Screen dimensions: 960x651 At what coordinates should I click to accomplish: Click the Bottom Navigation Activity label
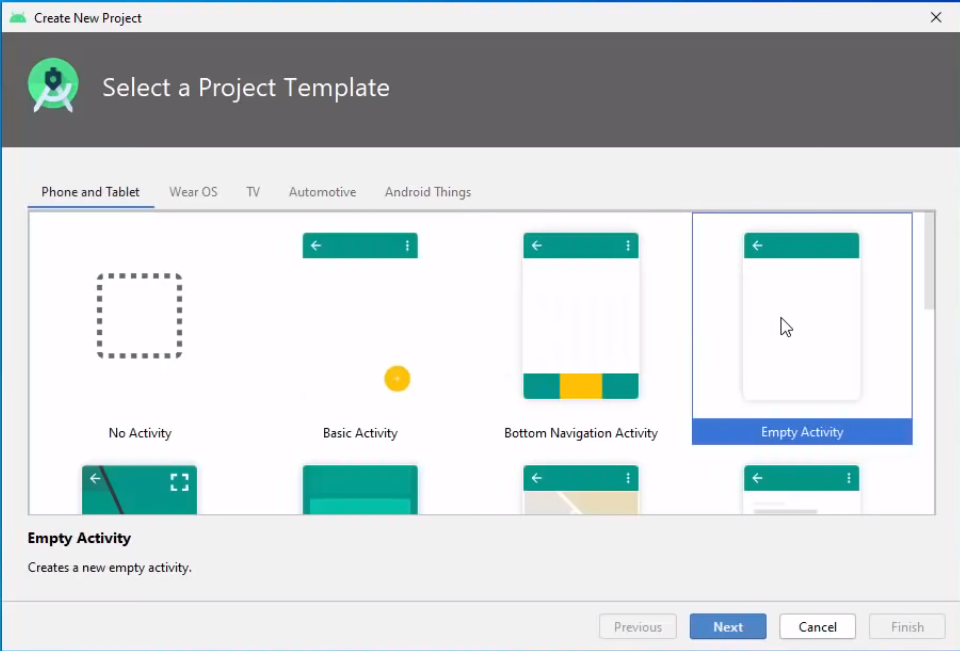pyautogui.click(x=581, y=433)
